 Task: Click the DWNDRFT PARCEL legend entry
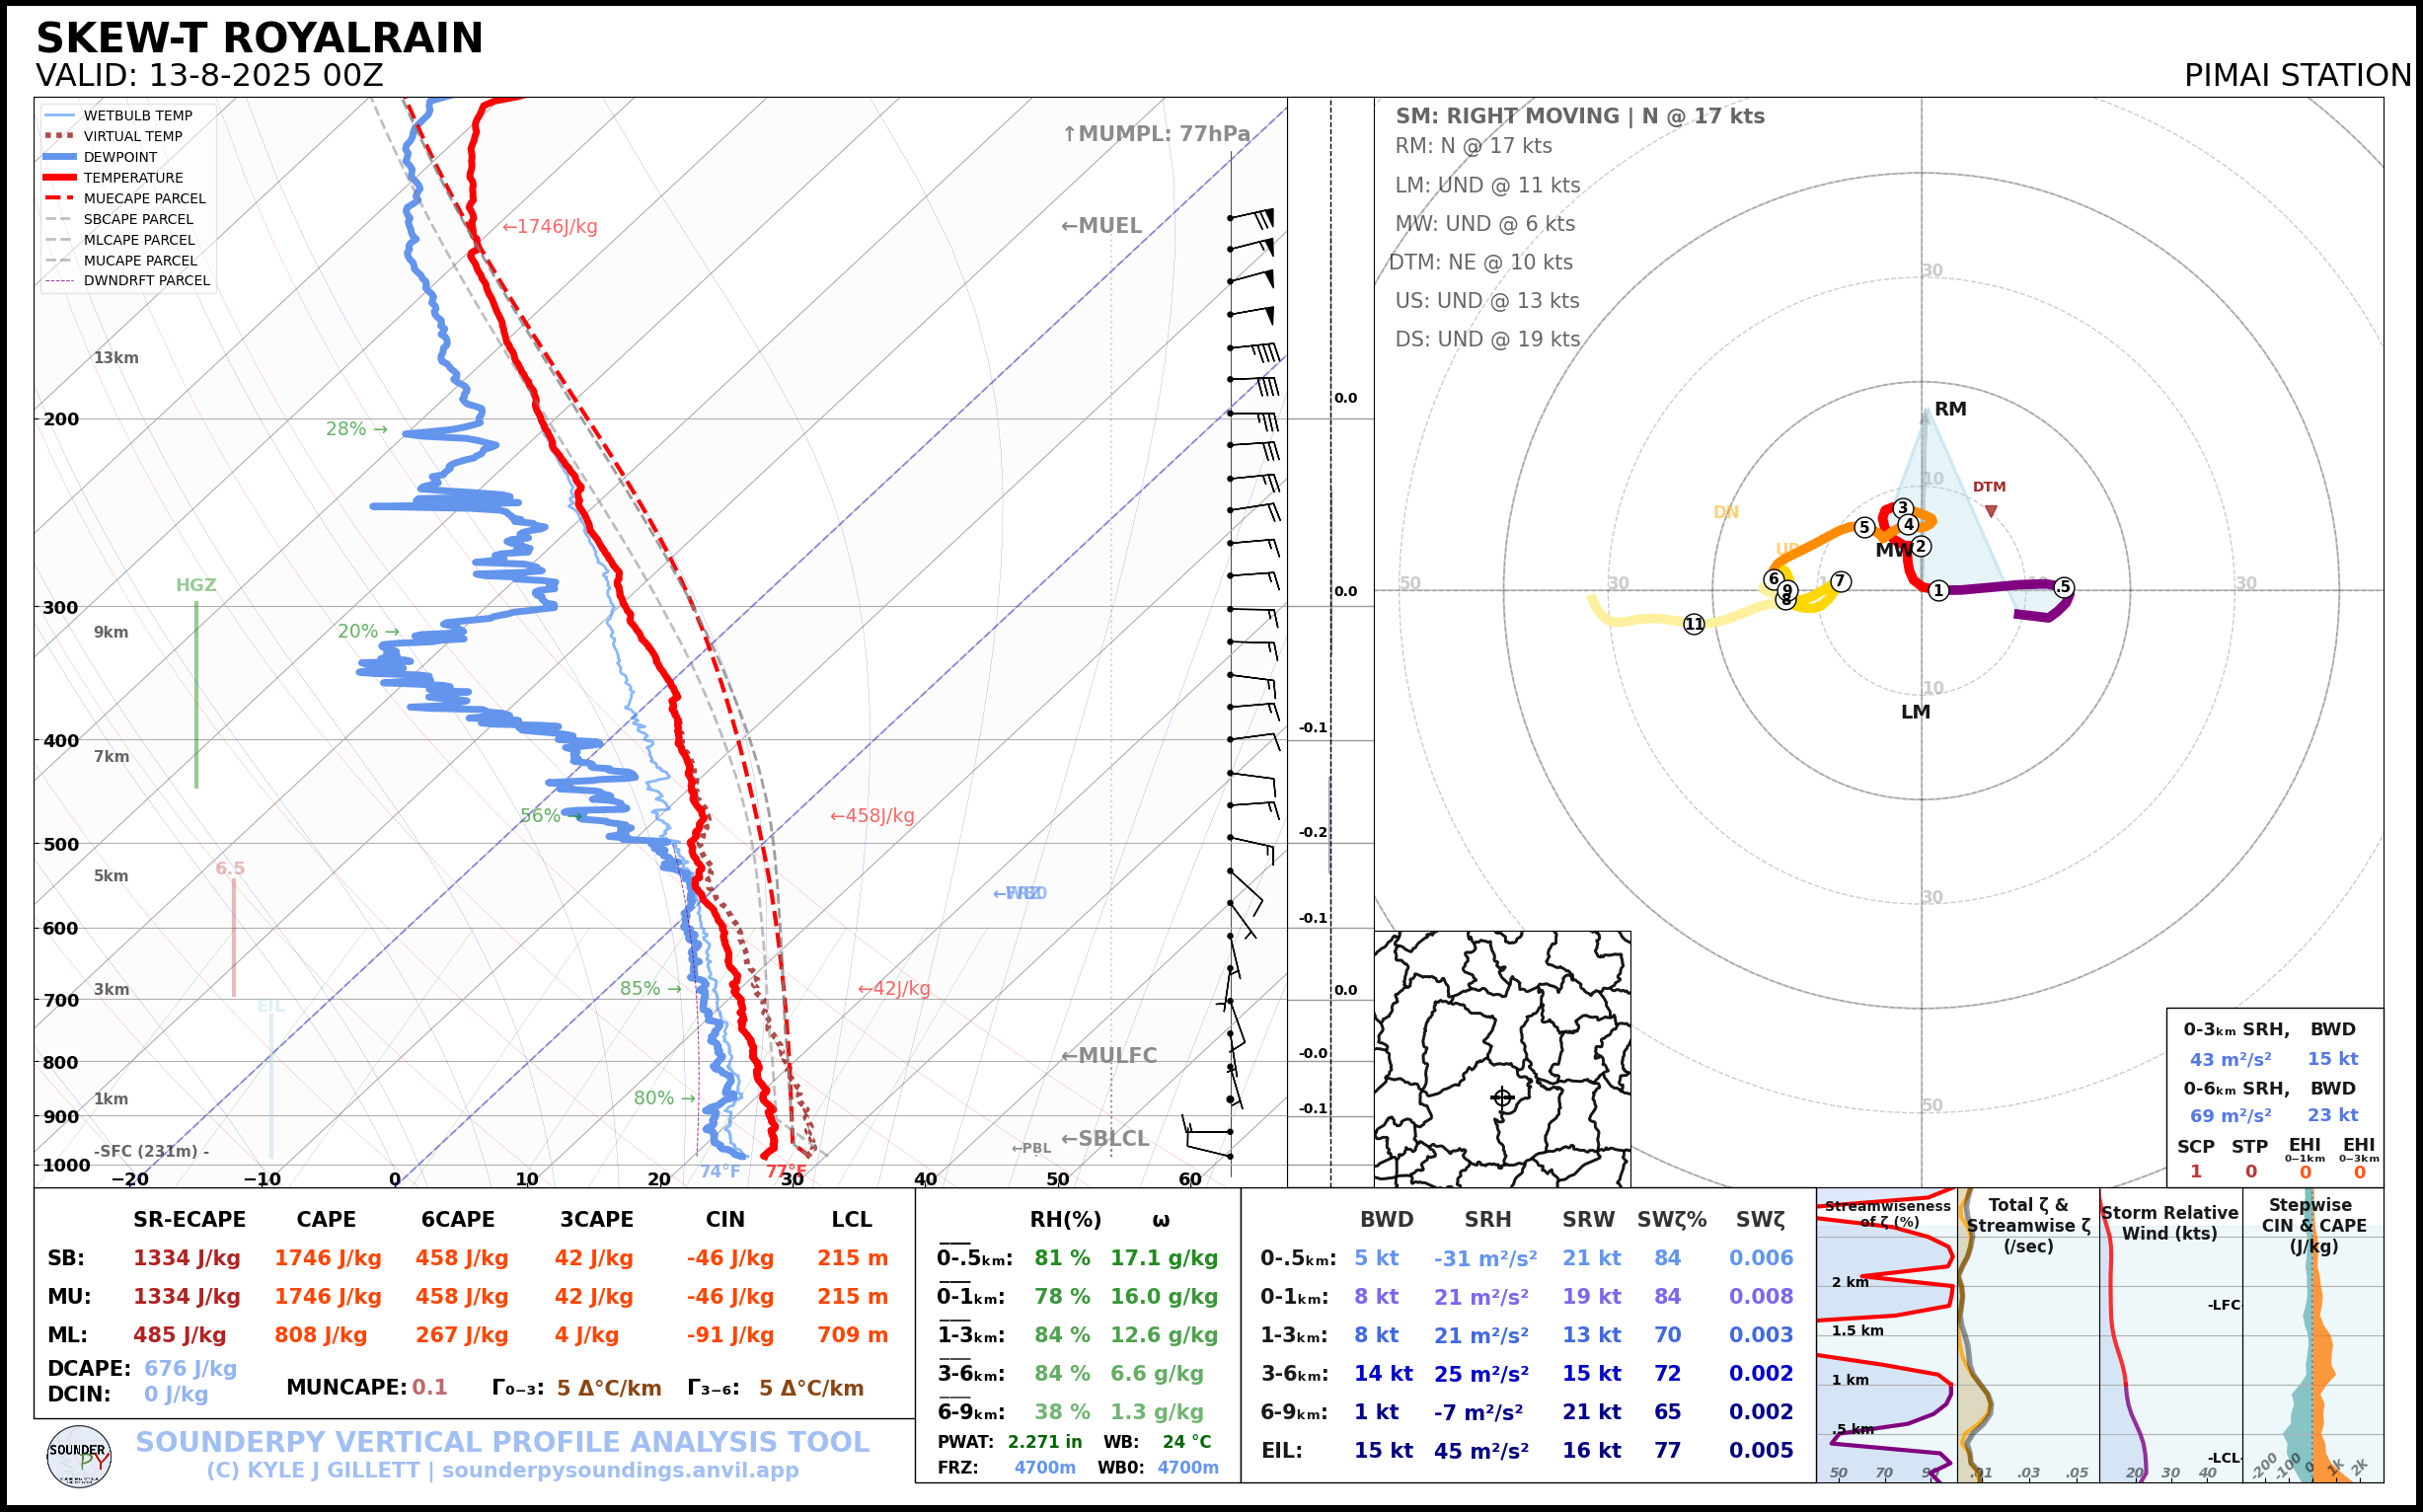[x=146, y=281]
